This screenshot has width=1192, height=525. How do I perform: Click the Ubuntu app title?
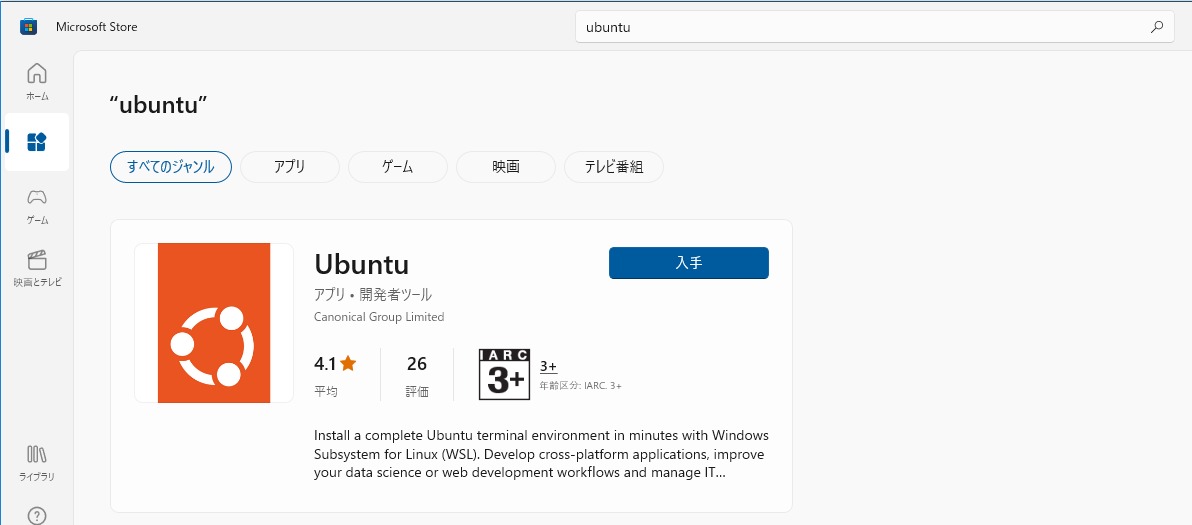[362, 264]
